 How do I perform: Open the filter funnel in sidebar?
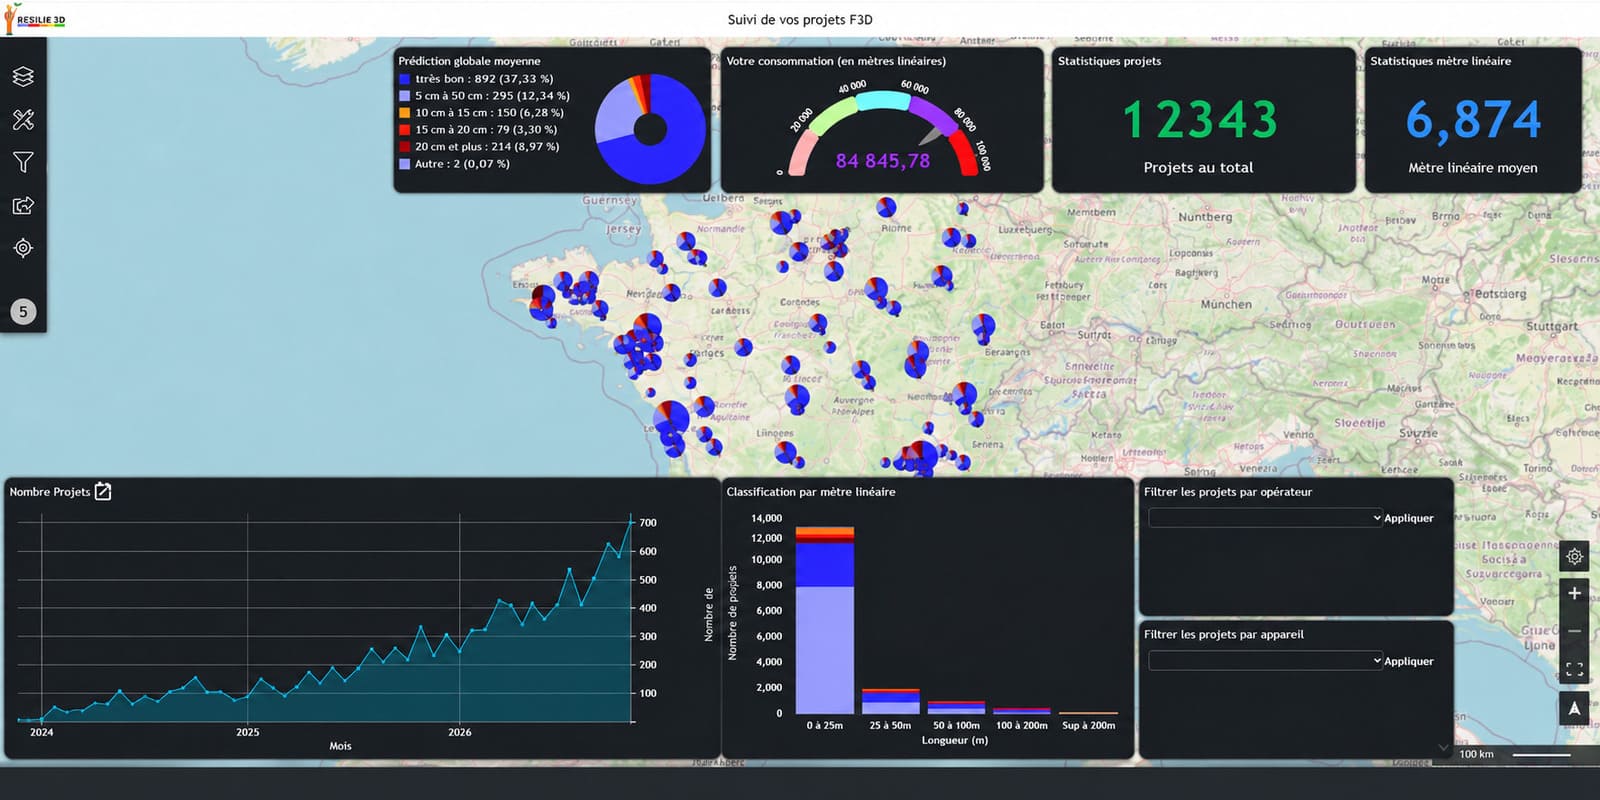point(23,162)
